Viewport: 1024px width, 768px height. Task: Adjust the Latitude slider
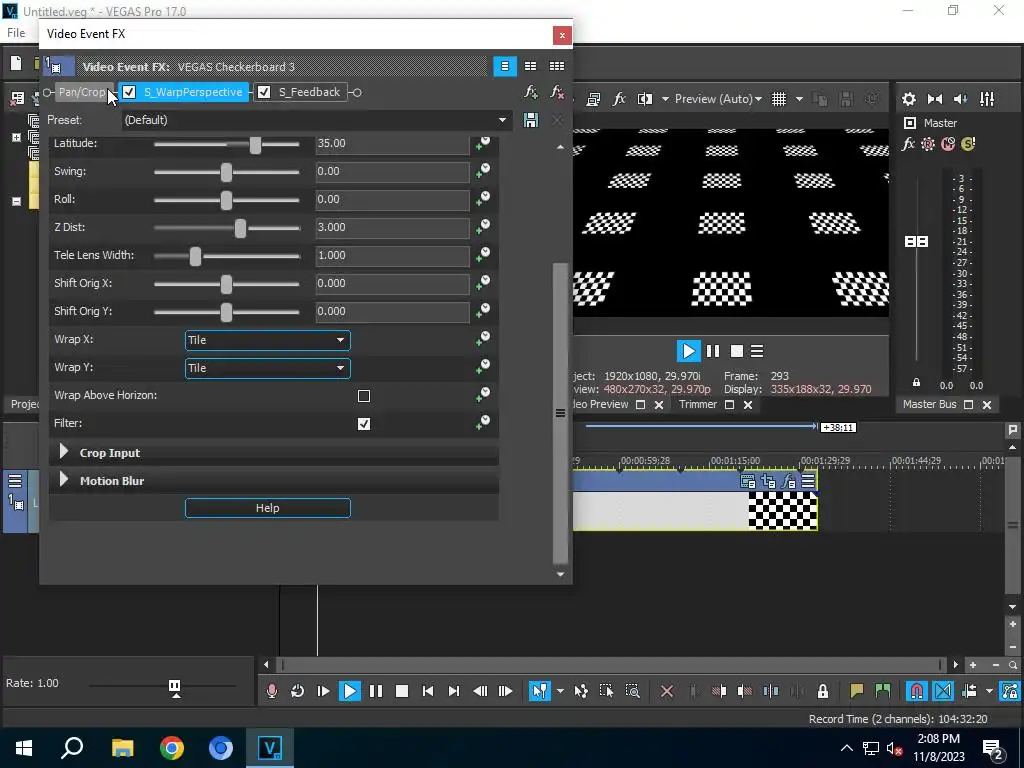click(x=255, y=144)
